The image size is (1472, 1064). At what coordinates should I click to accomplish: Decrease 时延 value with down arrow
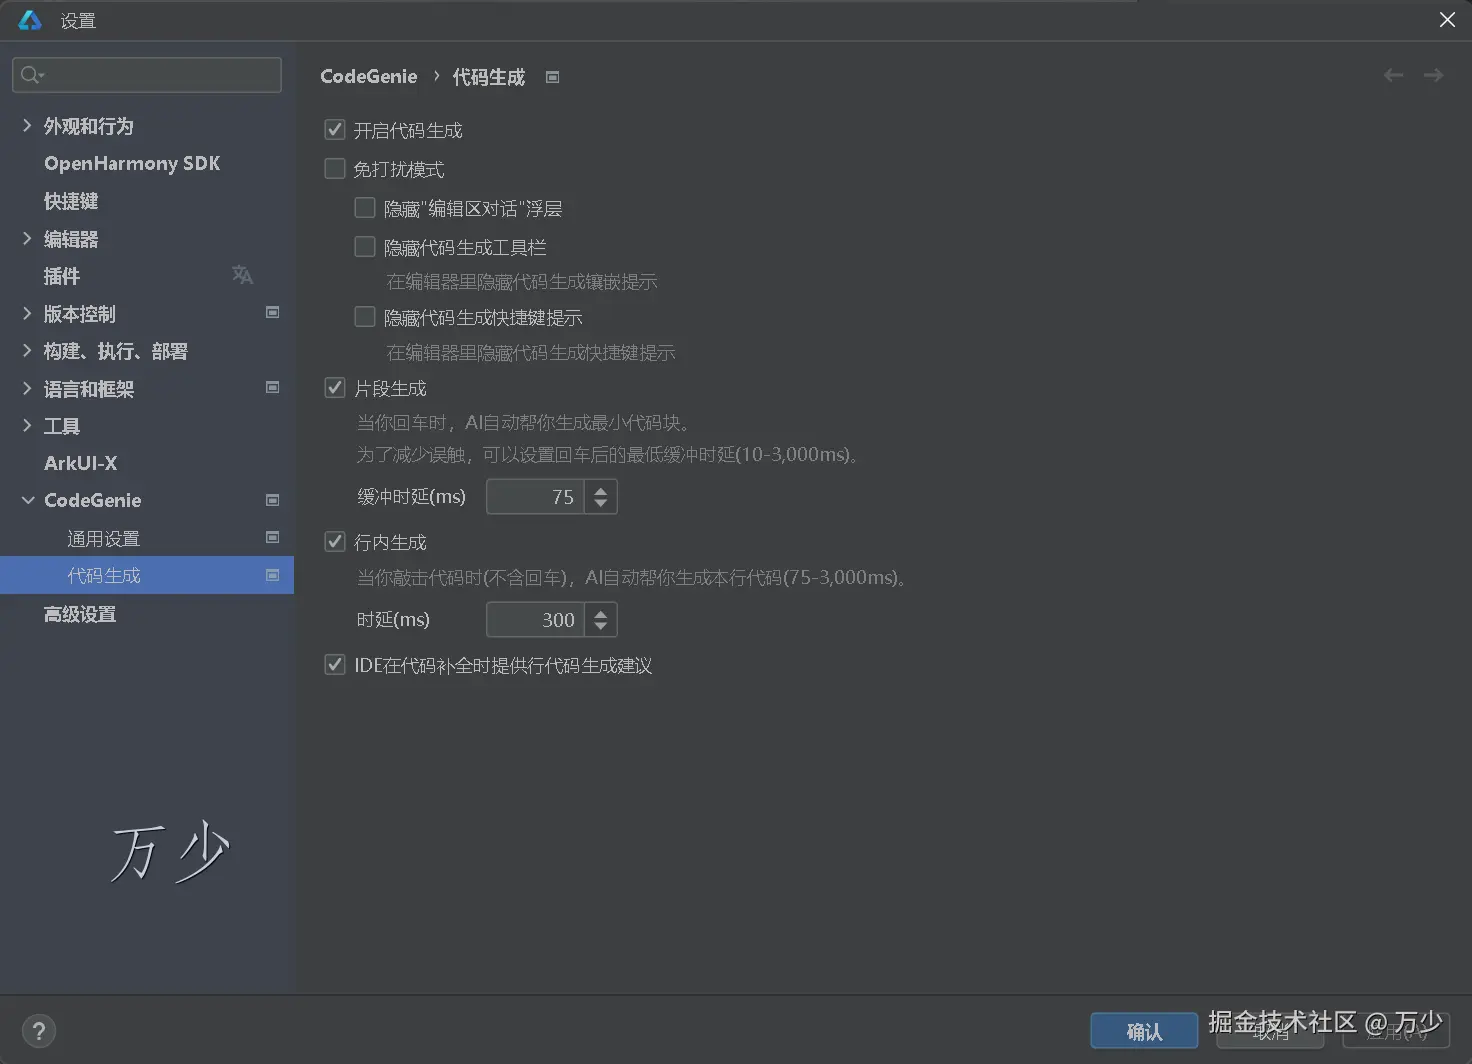coord(600,627)
